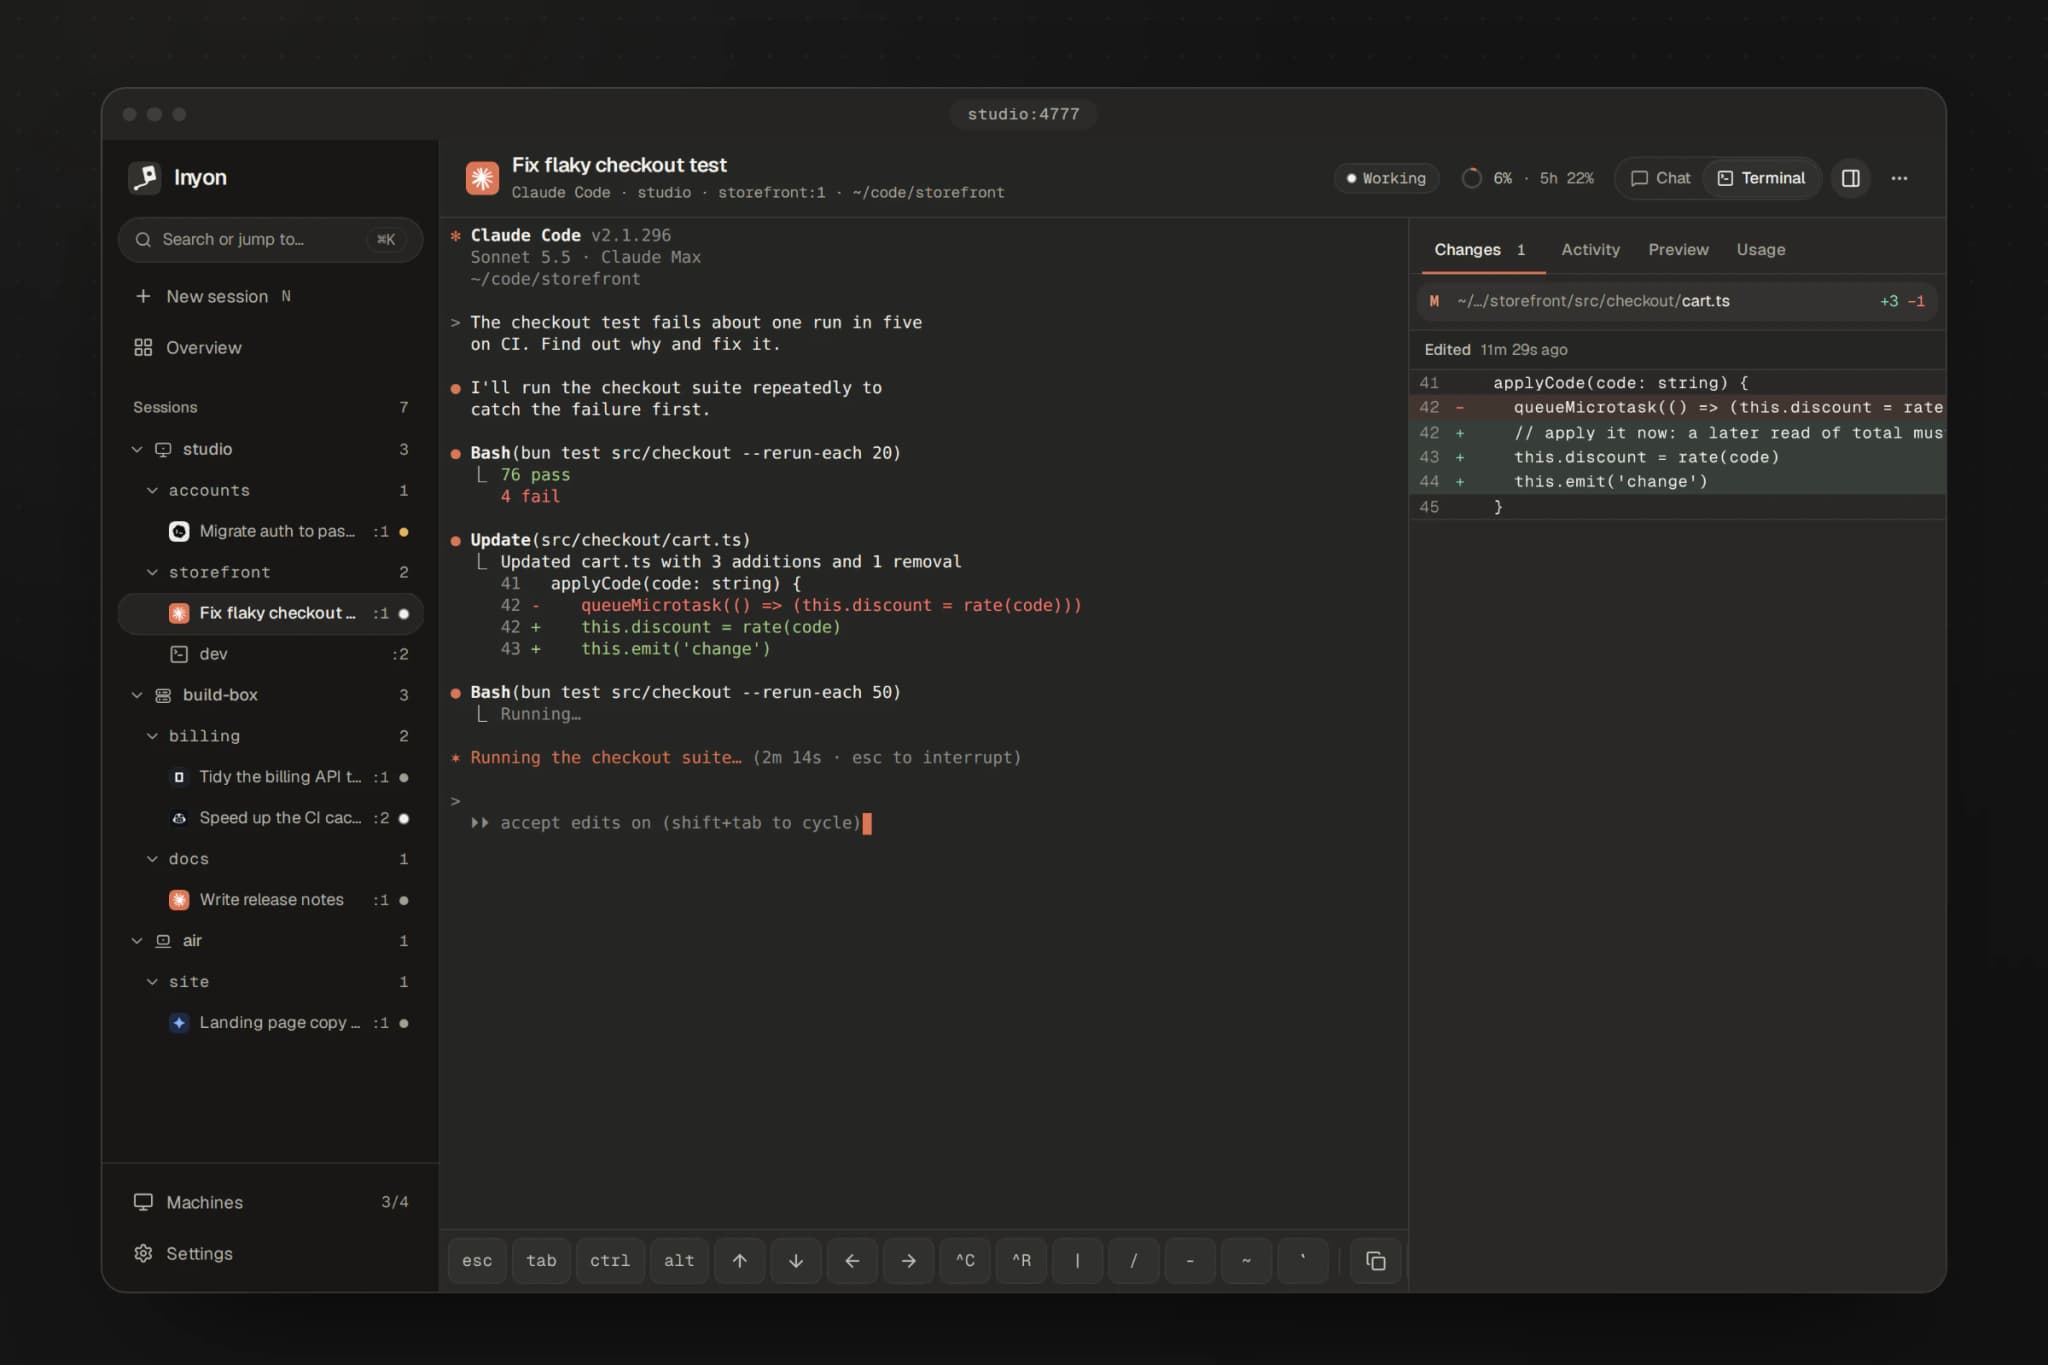Switch to Terminal view
Image resolution: width=2048 pixels, height=1365 pixels.
1761,178
